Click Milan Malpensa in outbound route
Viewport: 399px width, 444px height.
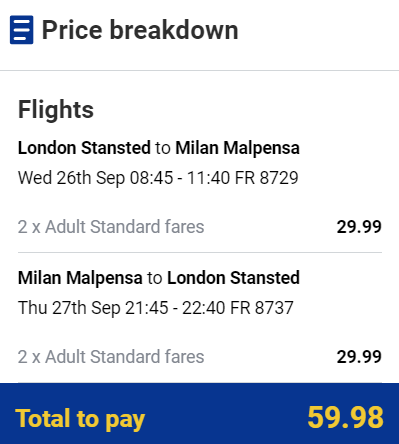click(x=237, y=148)
